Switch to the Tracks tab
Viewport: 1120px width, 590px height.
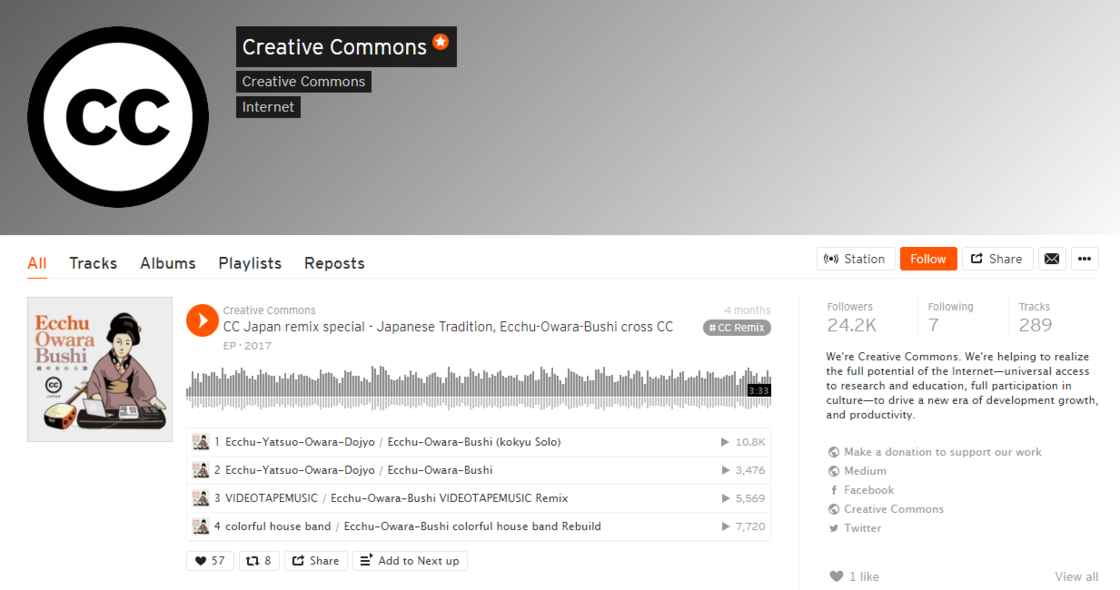pos(93,263)
